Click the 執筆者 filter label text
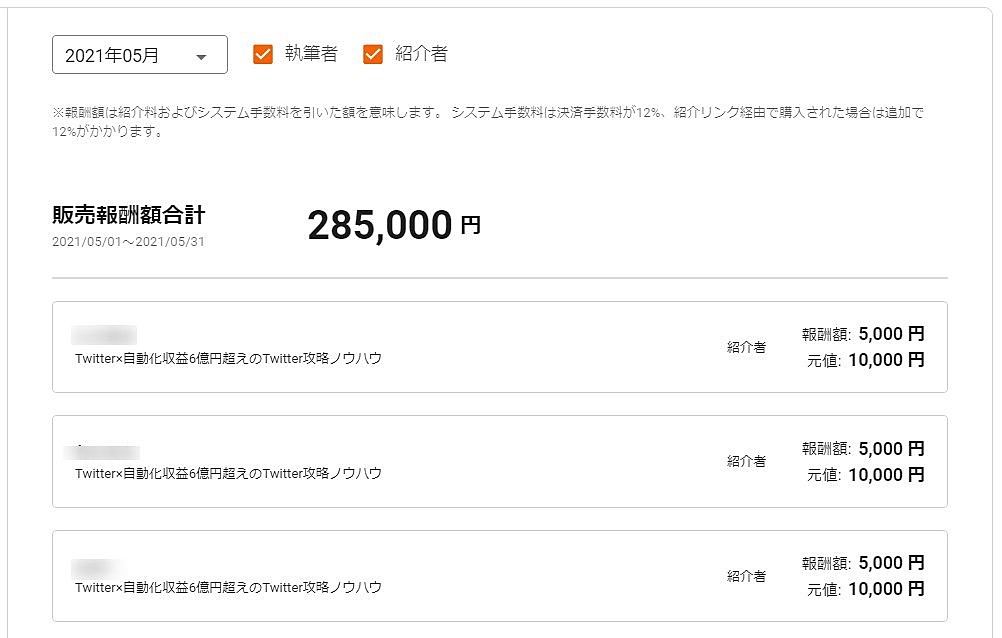This screenshot has width=1002, height=638. [311, 54]
